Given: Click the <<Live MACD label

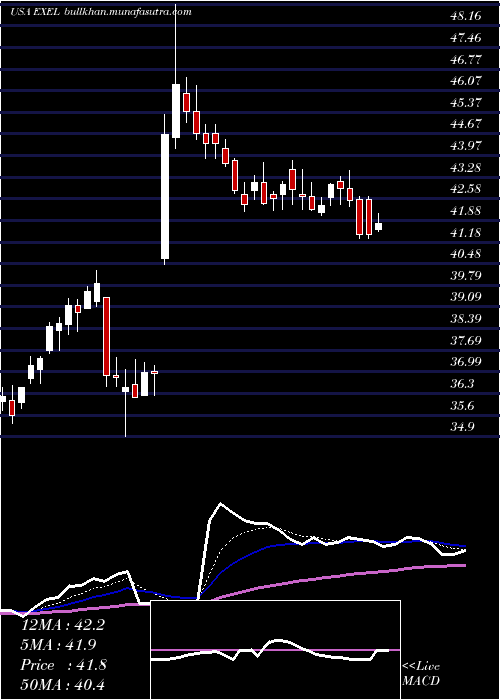Looking at the screenshot, I should [x=421, y=673].
